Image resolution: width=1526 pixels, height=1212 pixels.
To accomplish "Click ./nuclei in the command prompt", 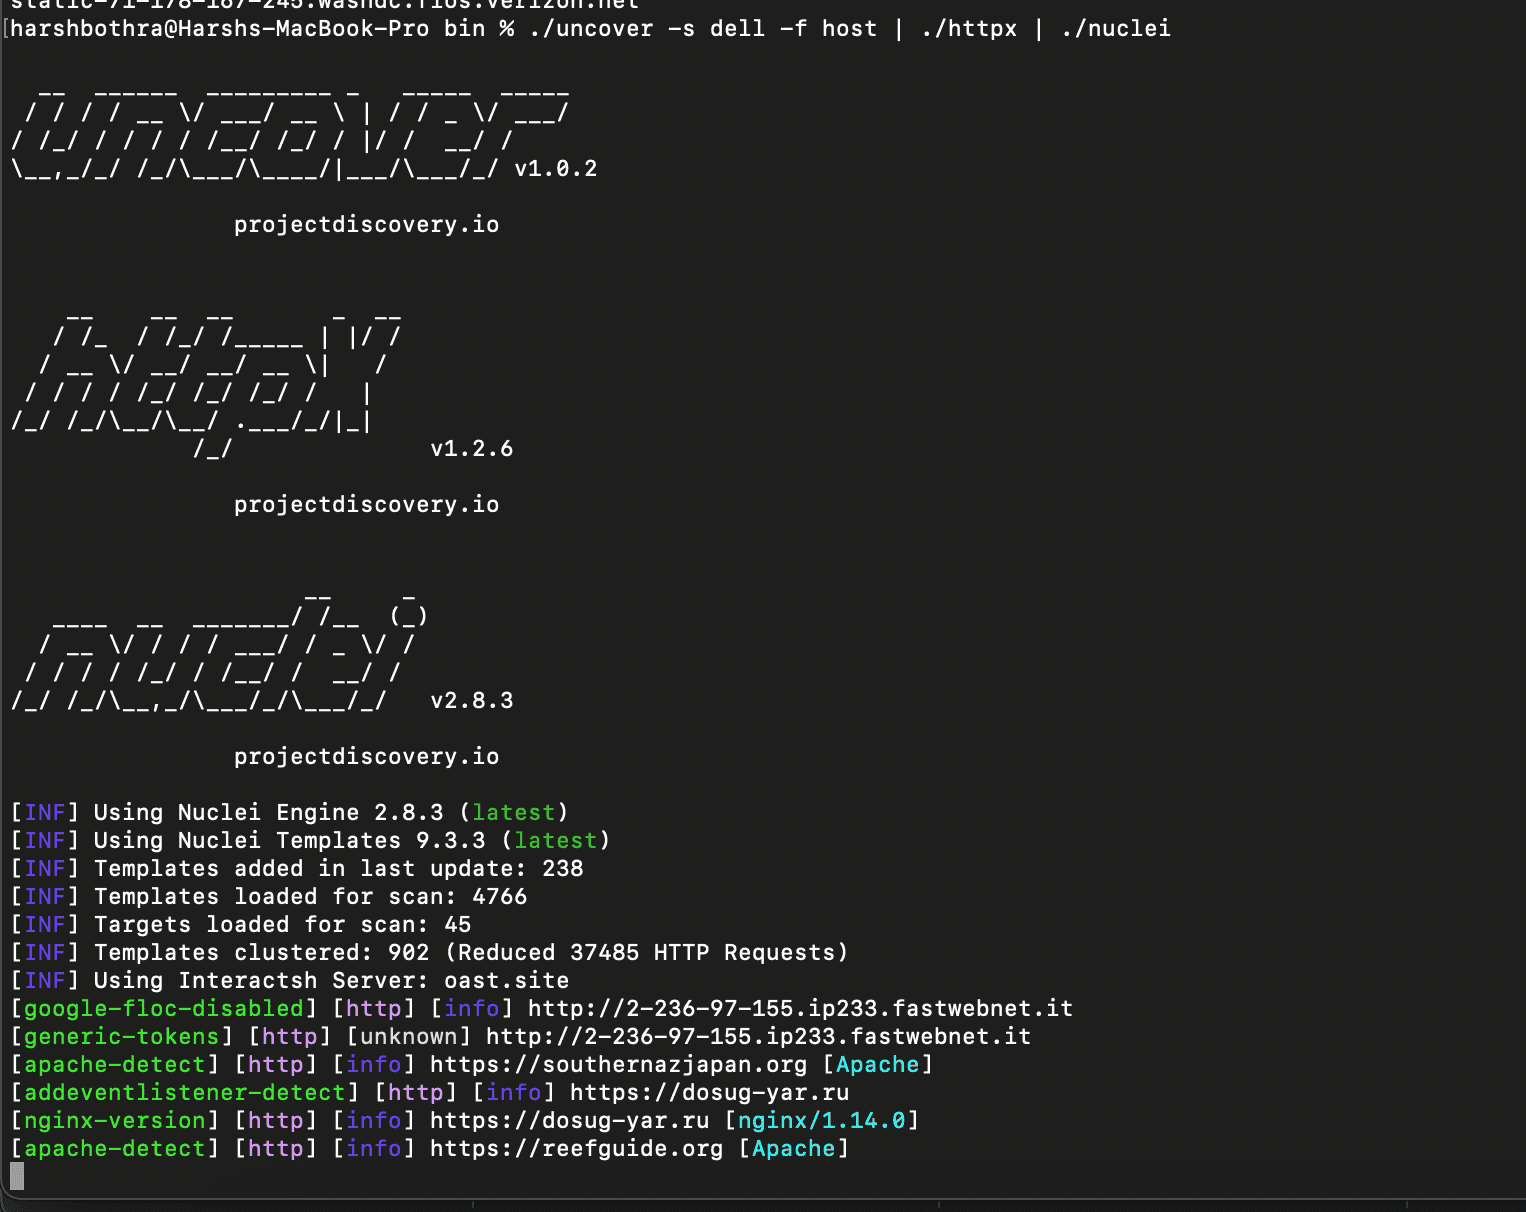I will coord(1115,28).
